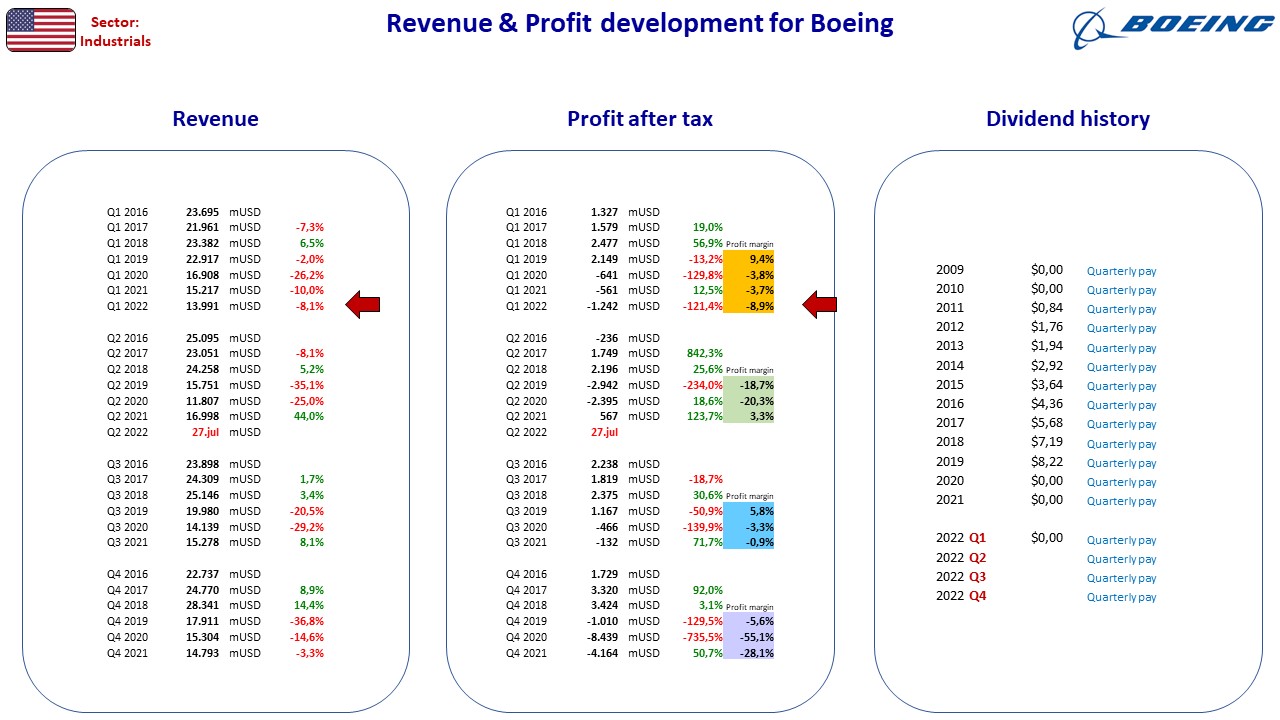Screen dimensions: 1280x720
Task: Open the Quarterly pay link for 2021
Action: (x=1121, y=501)
